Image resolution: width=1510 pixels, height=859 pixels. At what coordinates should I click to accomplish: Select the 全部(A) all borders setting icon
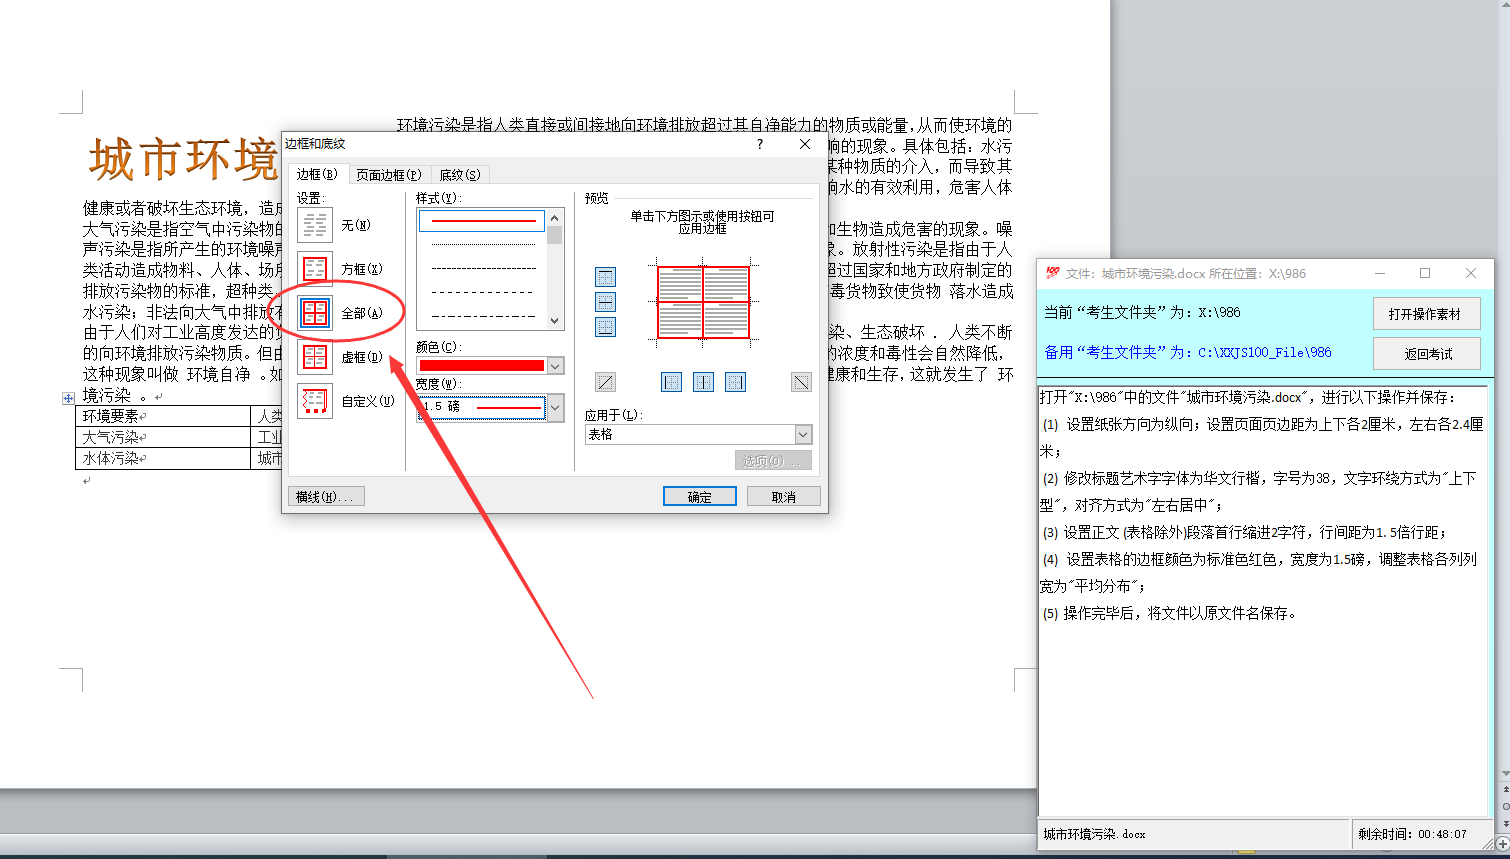pos(315,313)
